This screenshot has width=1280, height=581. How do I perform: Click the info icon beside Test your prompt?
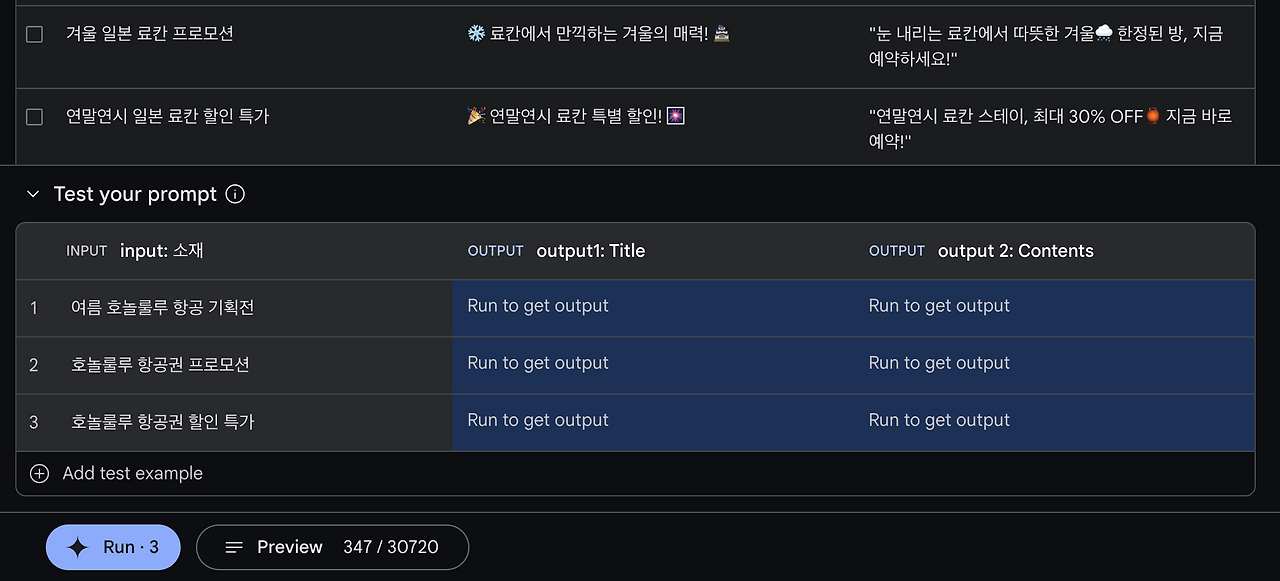click(236, 194)
